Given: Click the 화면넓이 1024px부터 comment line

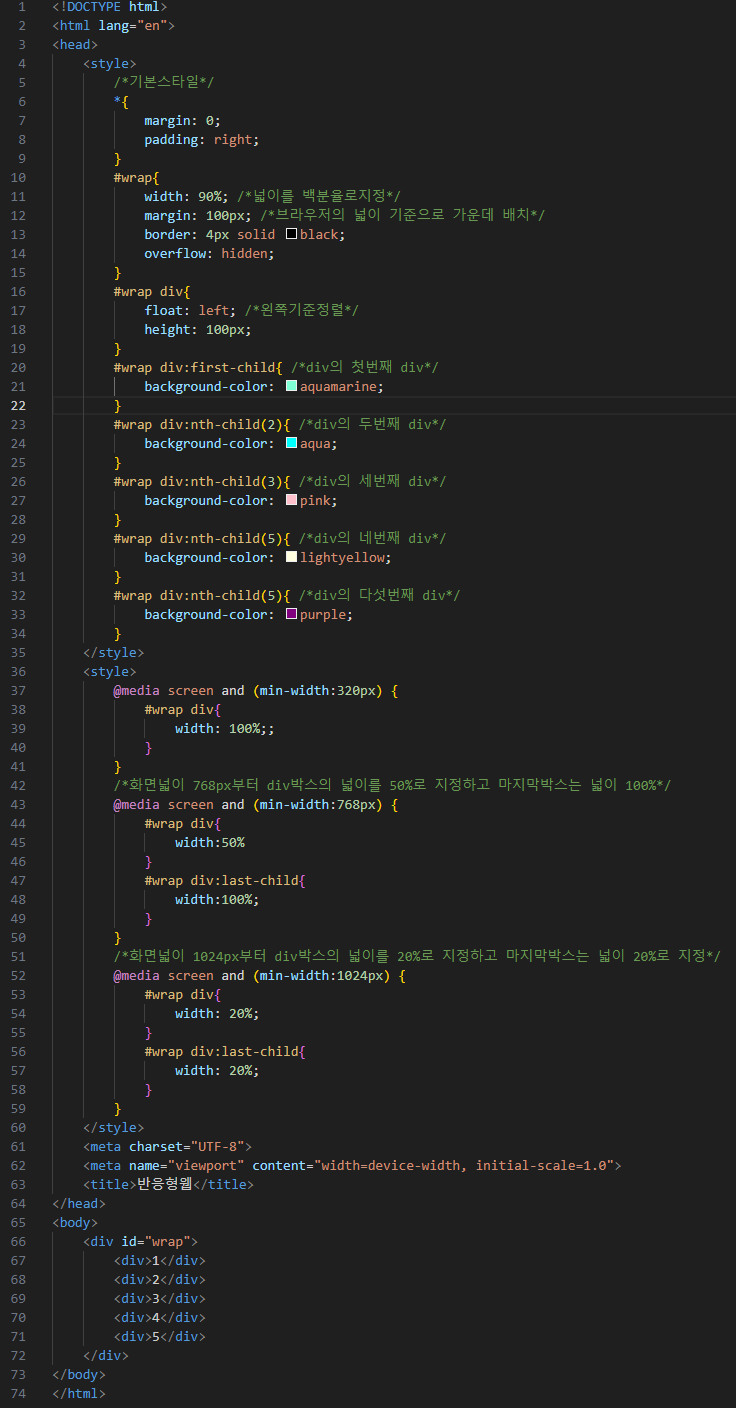Looking at the screenshot, I should click(417, 956).
